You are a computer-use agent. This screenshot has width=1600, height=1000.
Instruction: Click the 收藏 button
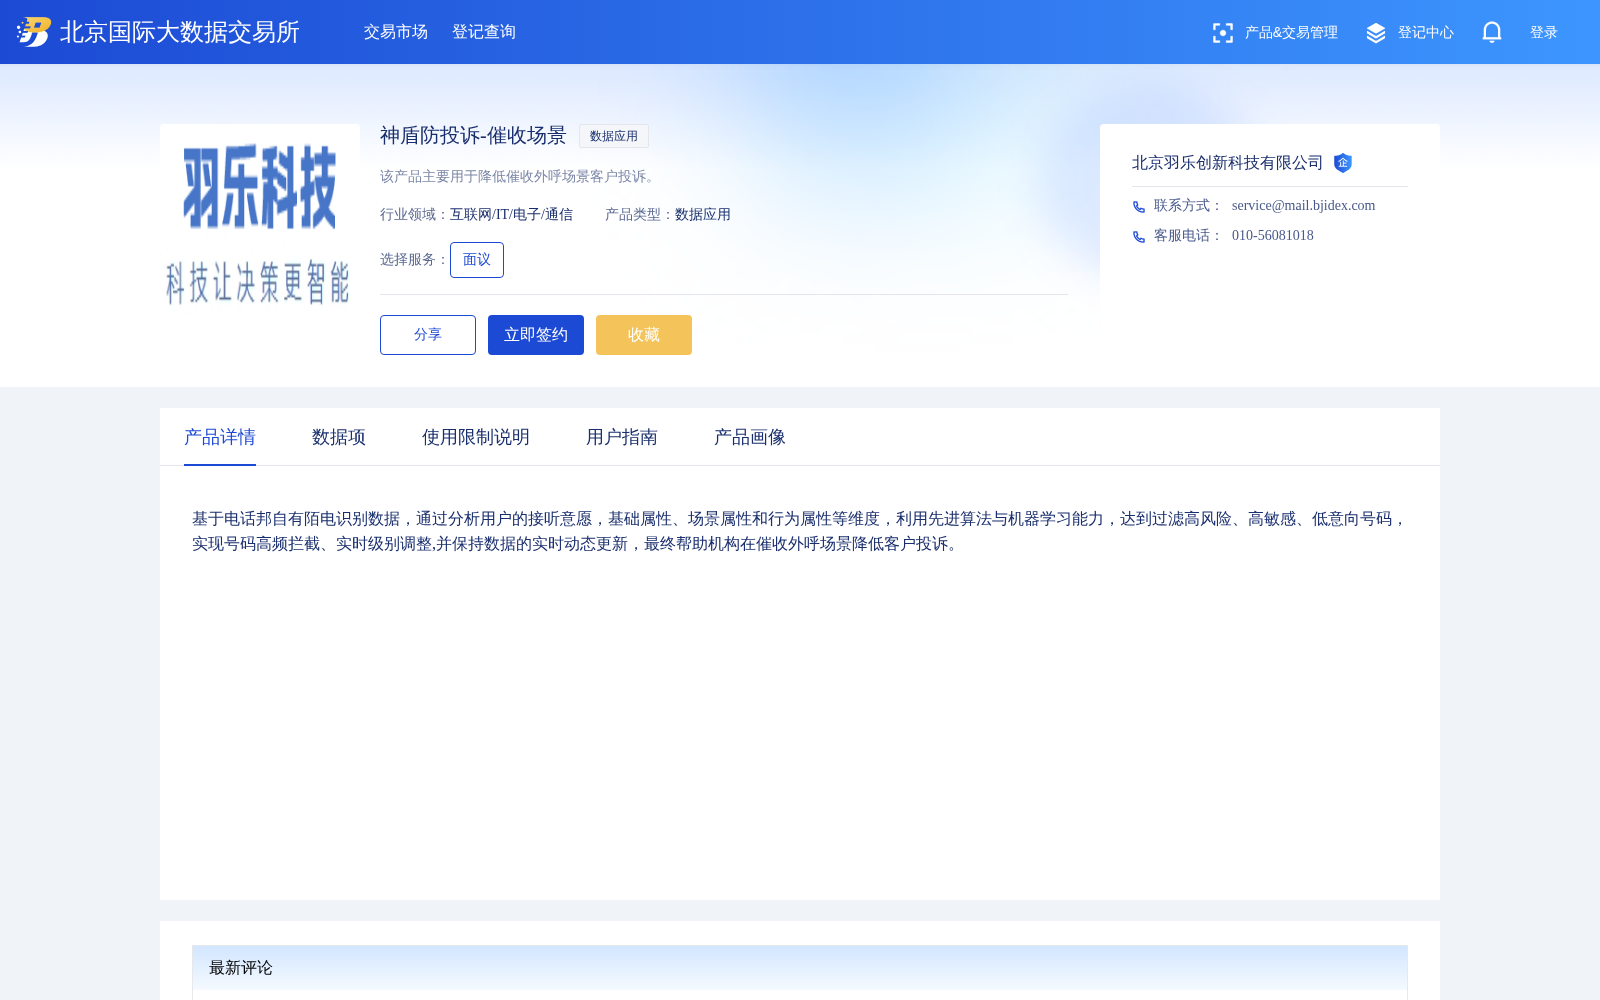point(644,335)
